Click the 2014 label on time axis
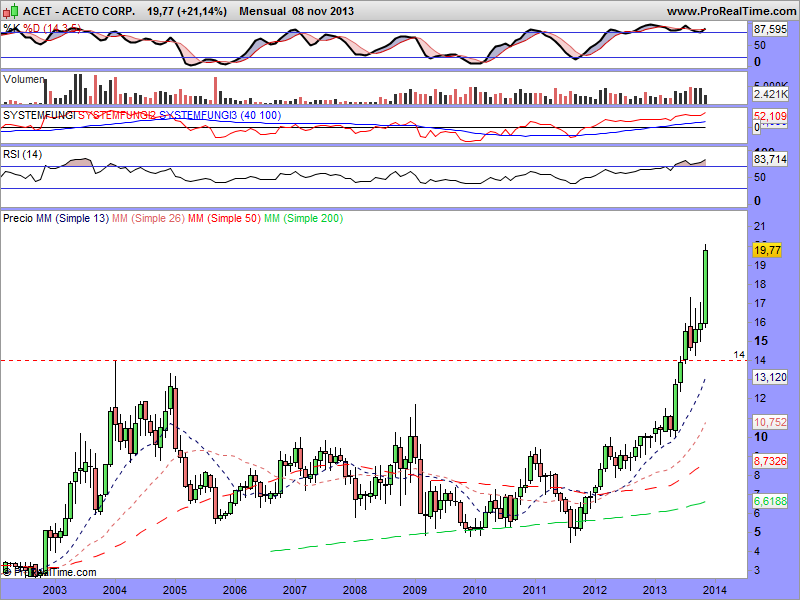The width and height of the screenshot is (800, 600). click(x=715, y=590)
